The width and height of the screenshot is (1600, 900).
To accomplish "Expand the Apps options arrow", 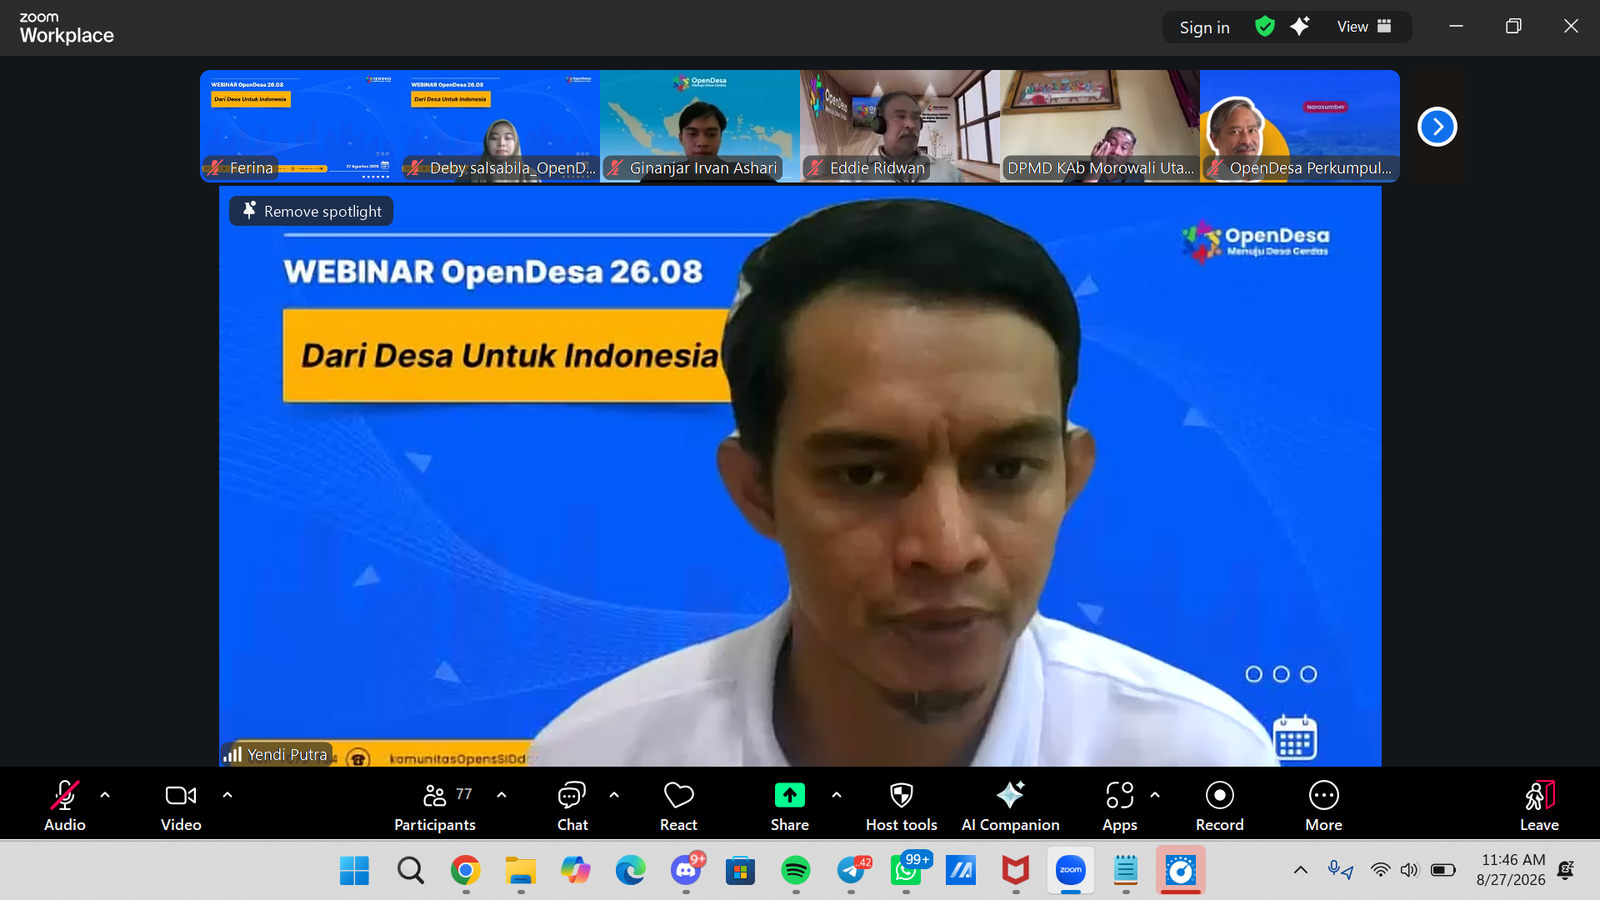I will coord(1155,795).
